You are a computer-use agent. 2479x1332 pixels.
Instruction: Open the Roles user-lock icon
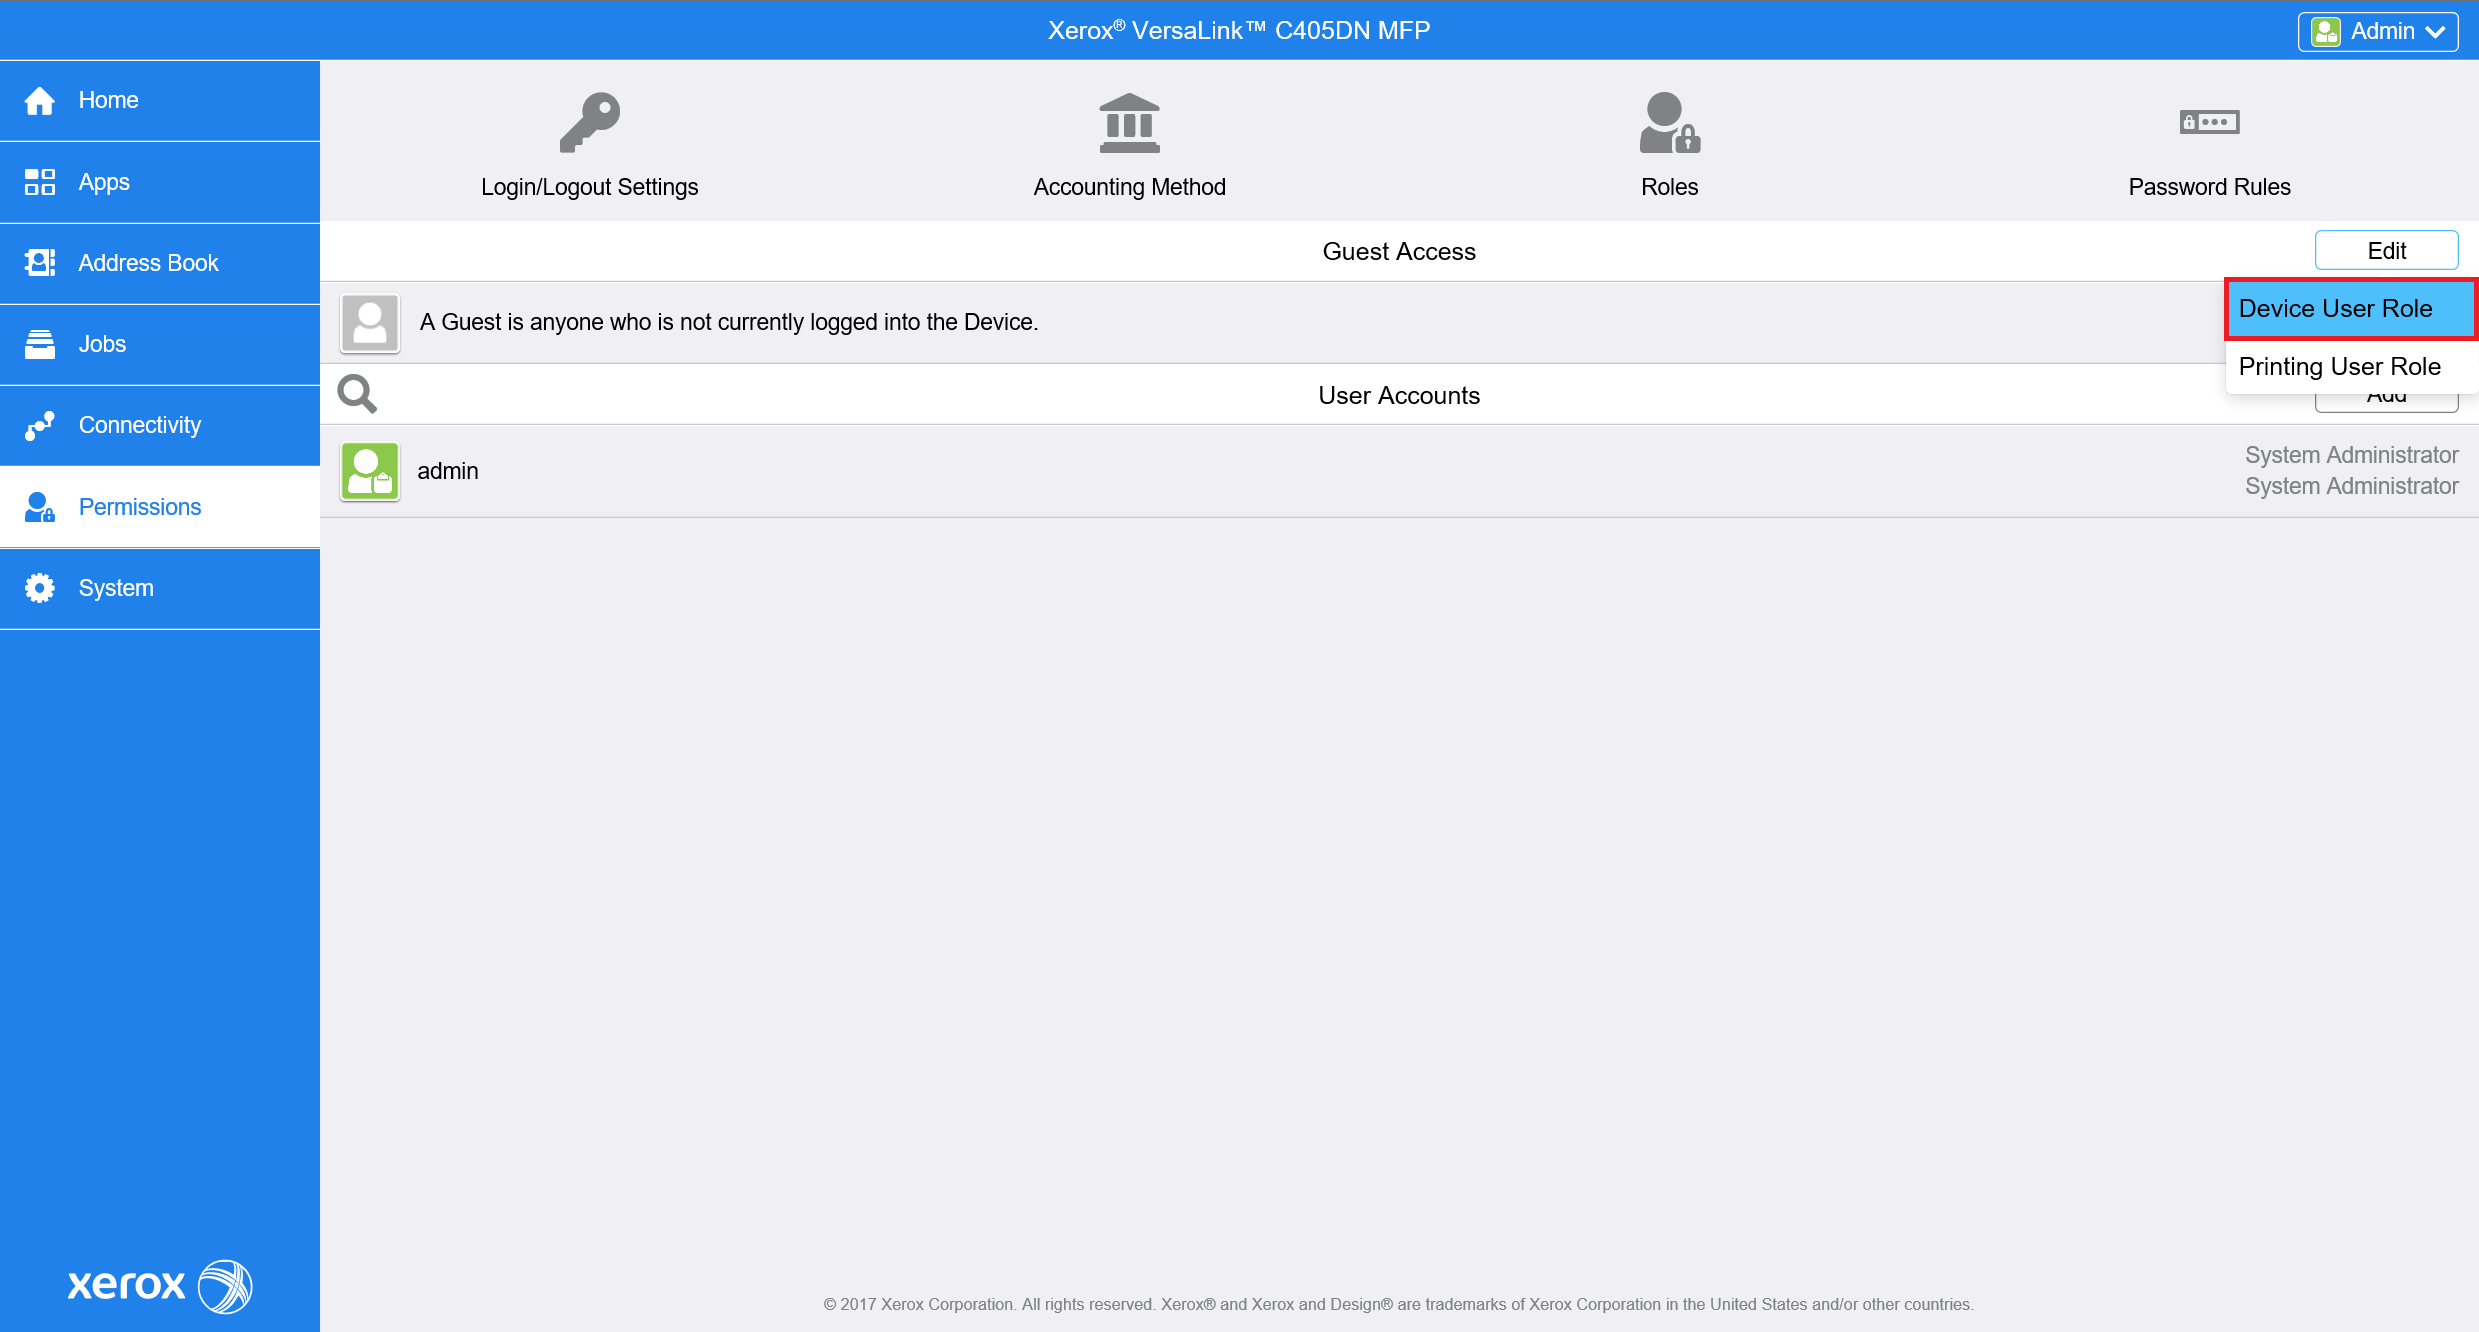click(x=1669, y=123)
